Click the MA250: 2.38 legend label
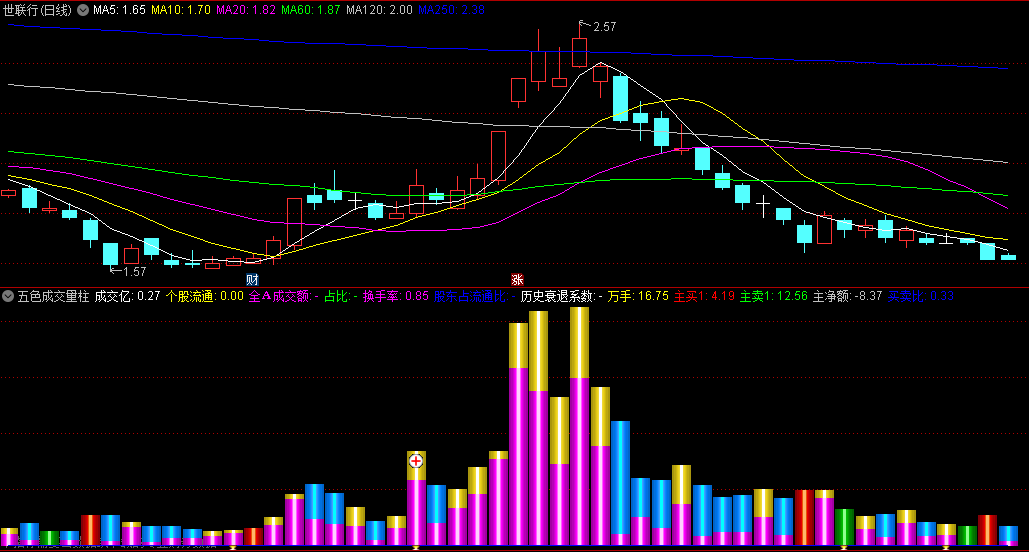The height and width of the screenshot is (552, 1029). coord(452,10)
